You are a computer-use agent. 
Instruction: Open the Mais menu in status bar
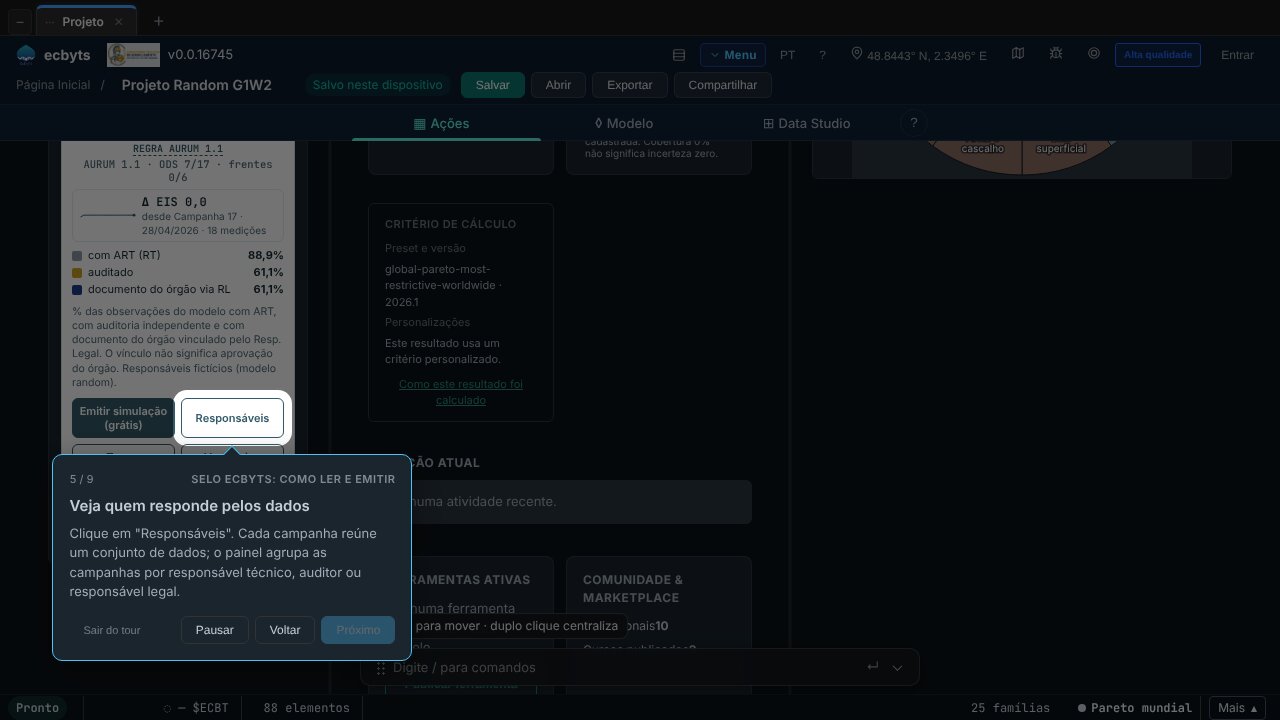(x=1237, y=708)
